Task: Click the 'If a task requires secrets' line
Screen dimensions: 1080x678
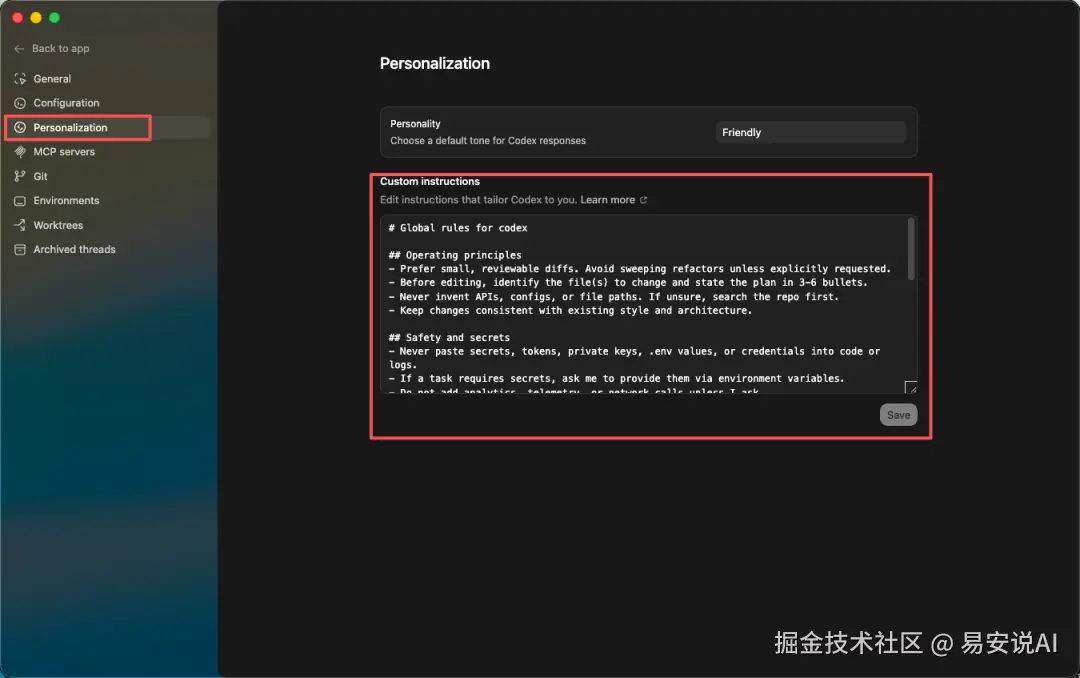Action: point(616,378)
